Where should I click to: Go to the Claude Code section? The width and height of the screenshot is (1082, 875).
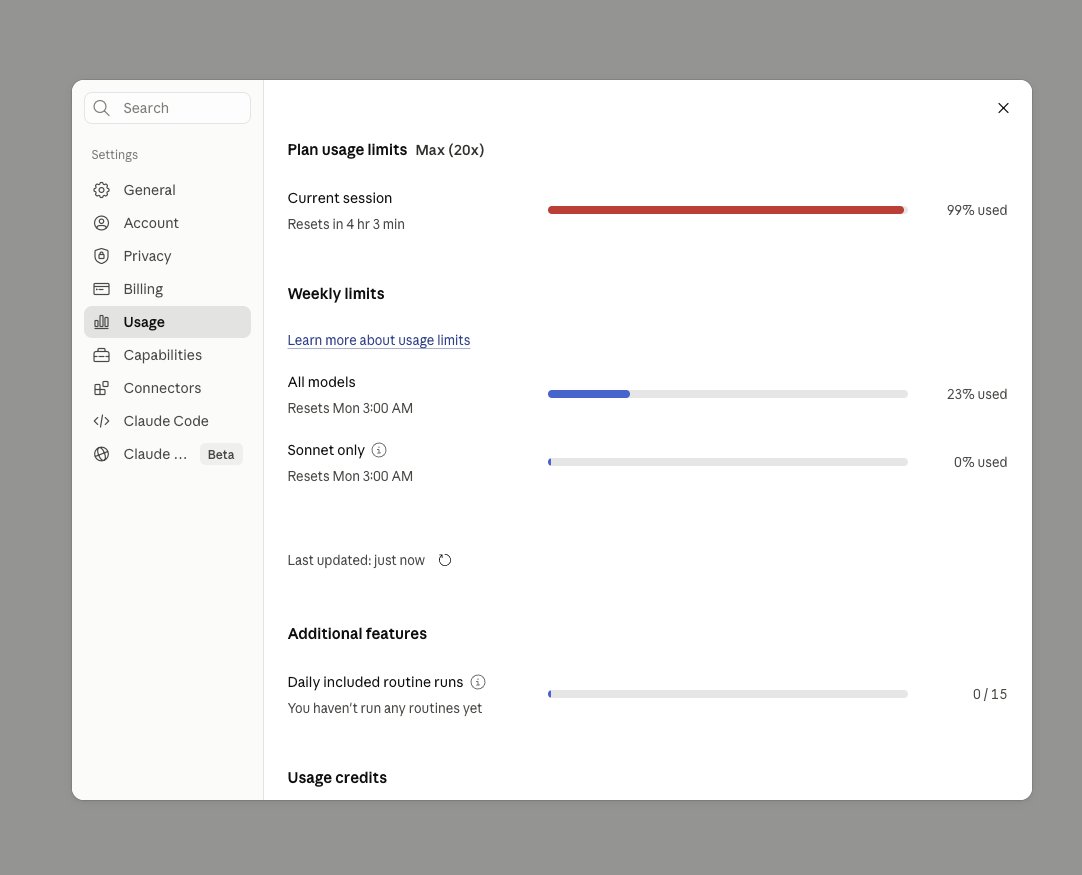(x=167, y=421)
